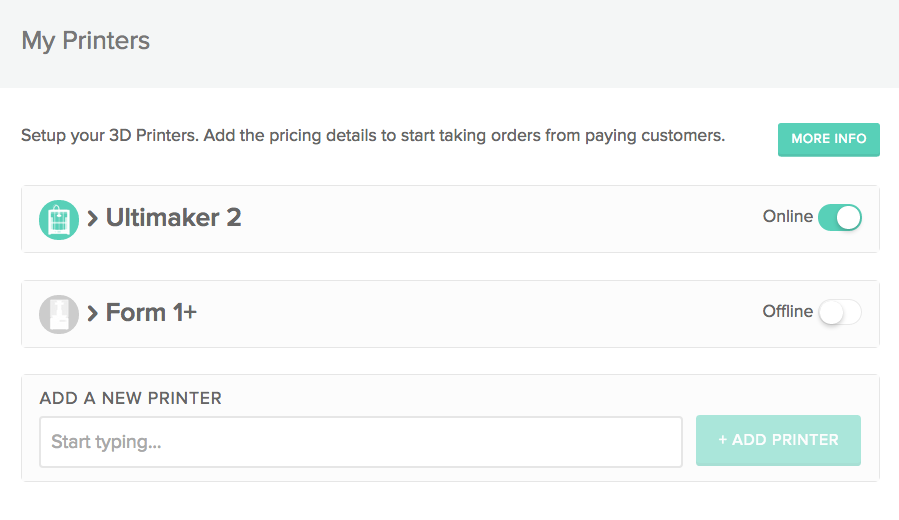Click the Offline status label

click(x=788, y=312)
